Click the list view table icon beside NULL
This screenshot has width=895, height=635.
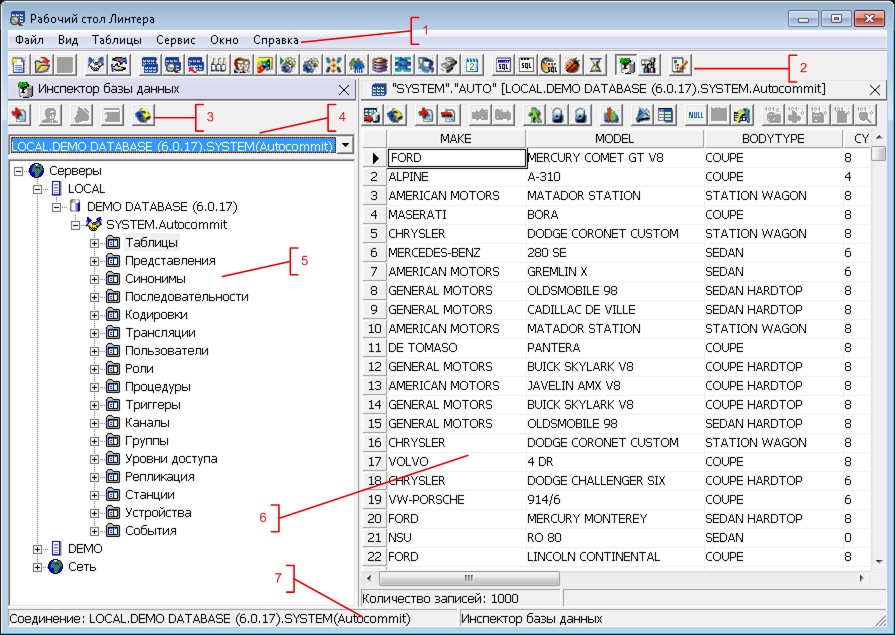point(665,115)
